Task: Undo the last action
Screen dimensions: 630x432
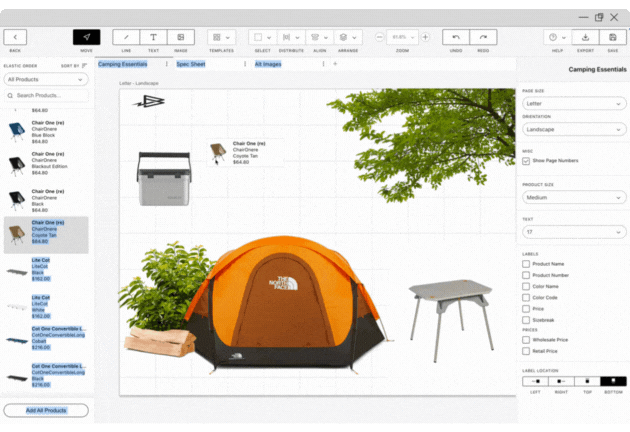Action: [x=456, y=37]
